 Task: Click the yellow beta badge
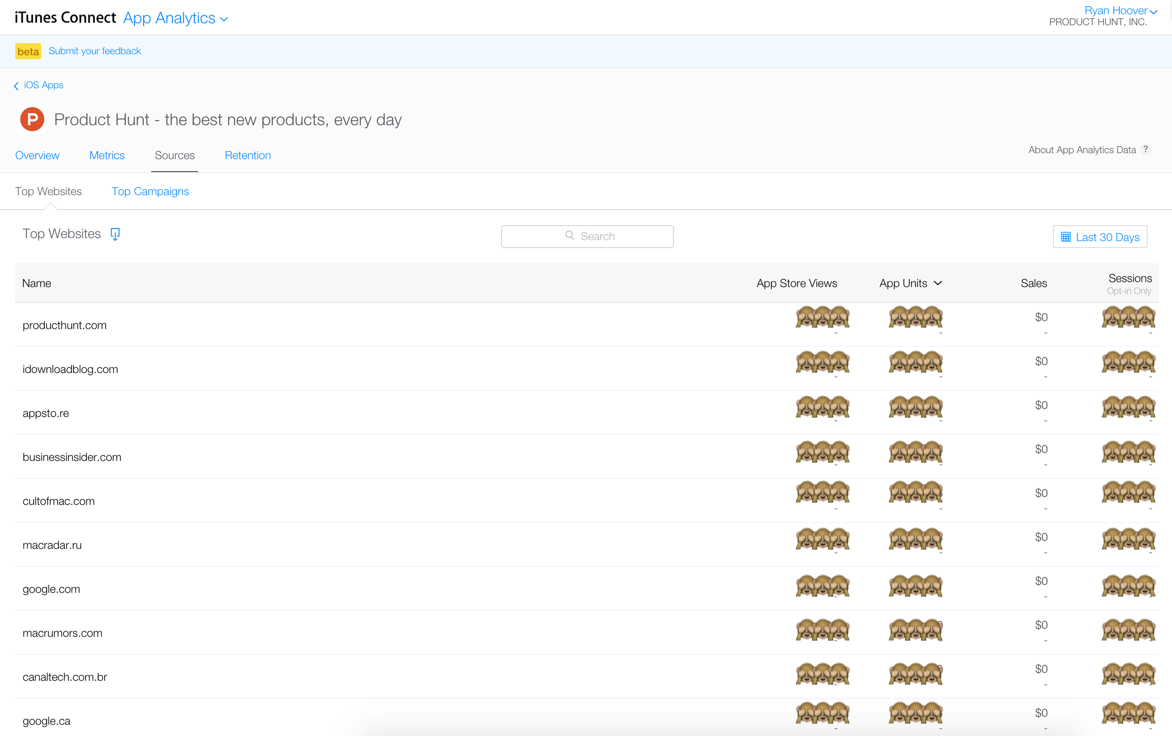28,52
